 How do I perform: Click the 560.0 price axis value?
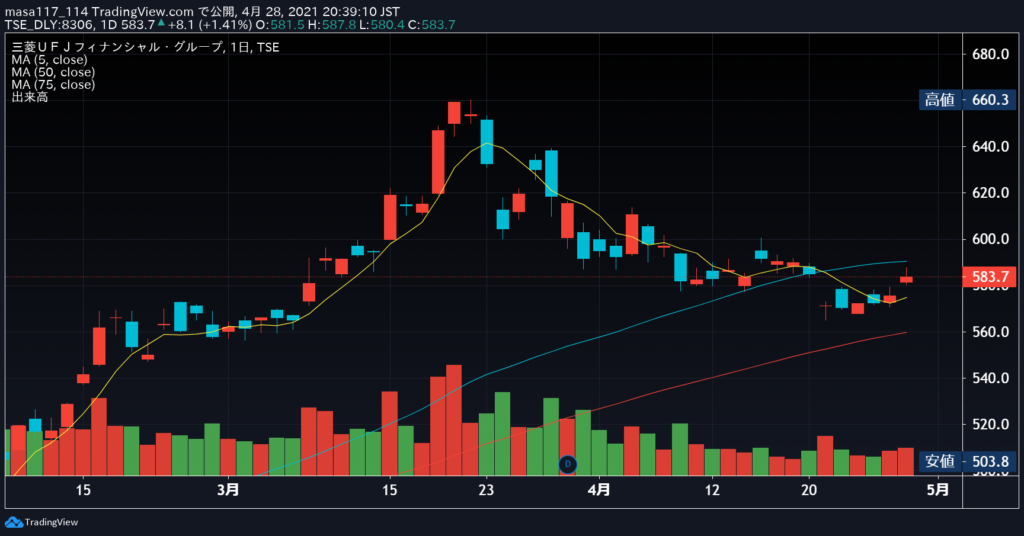point(991,332)
